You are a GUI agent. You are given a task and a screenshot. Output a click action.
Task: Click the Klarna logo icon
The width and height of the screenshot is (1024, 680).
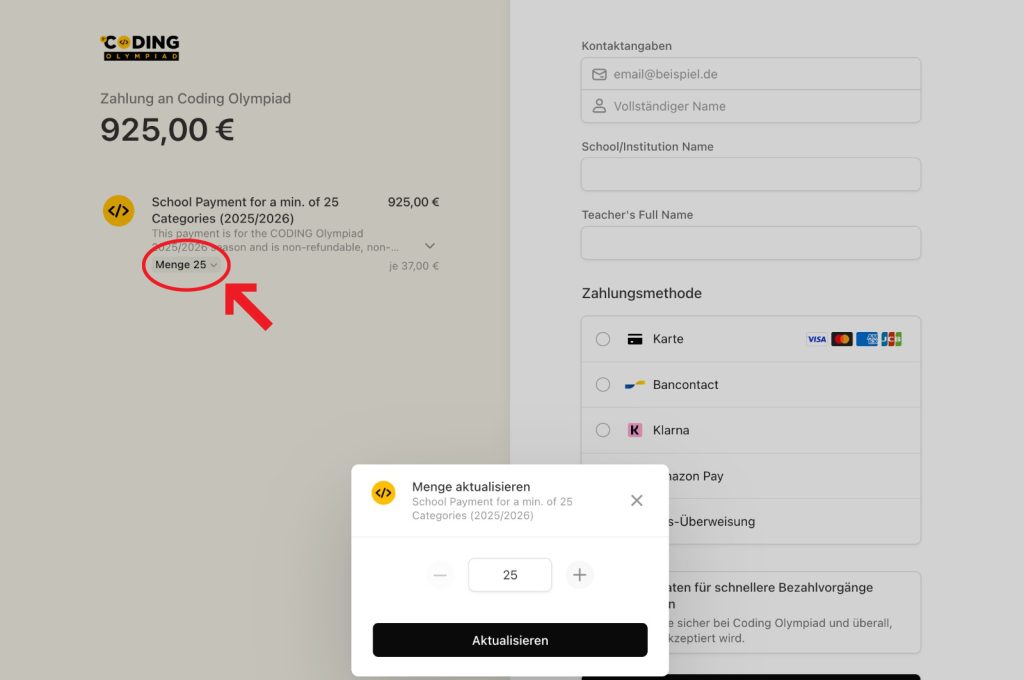(634, 430)
